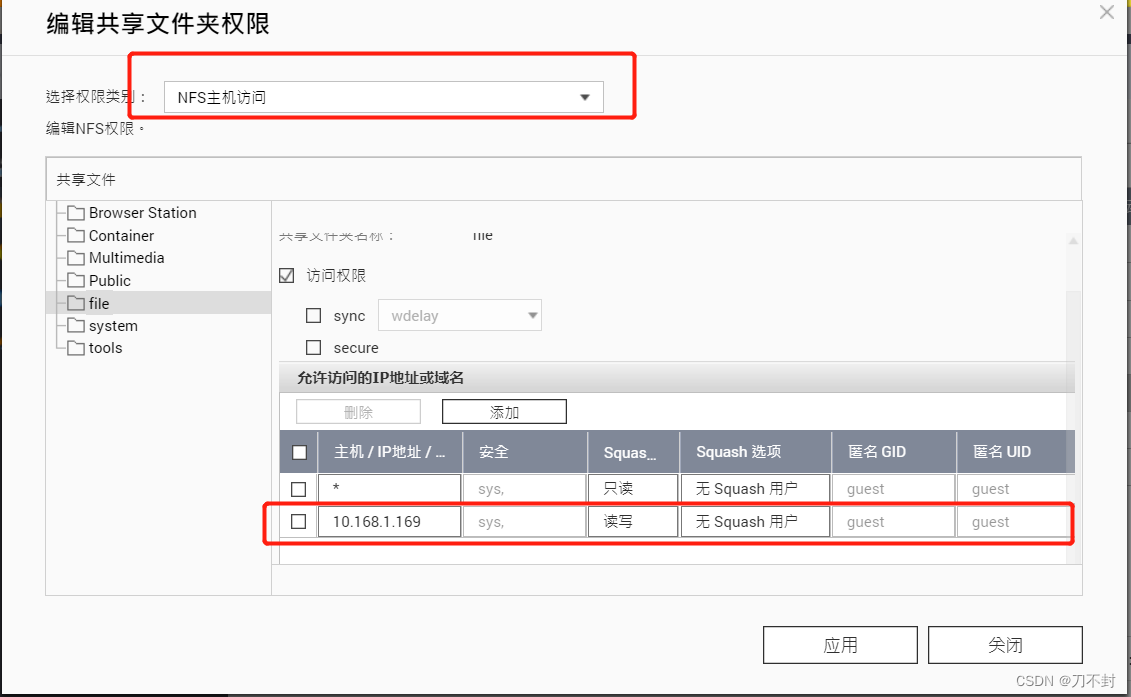
Task: Select the Container folder
Action: pos(121,236)
